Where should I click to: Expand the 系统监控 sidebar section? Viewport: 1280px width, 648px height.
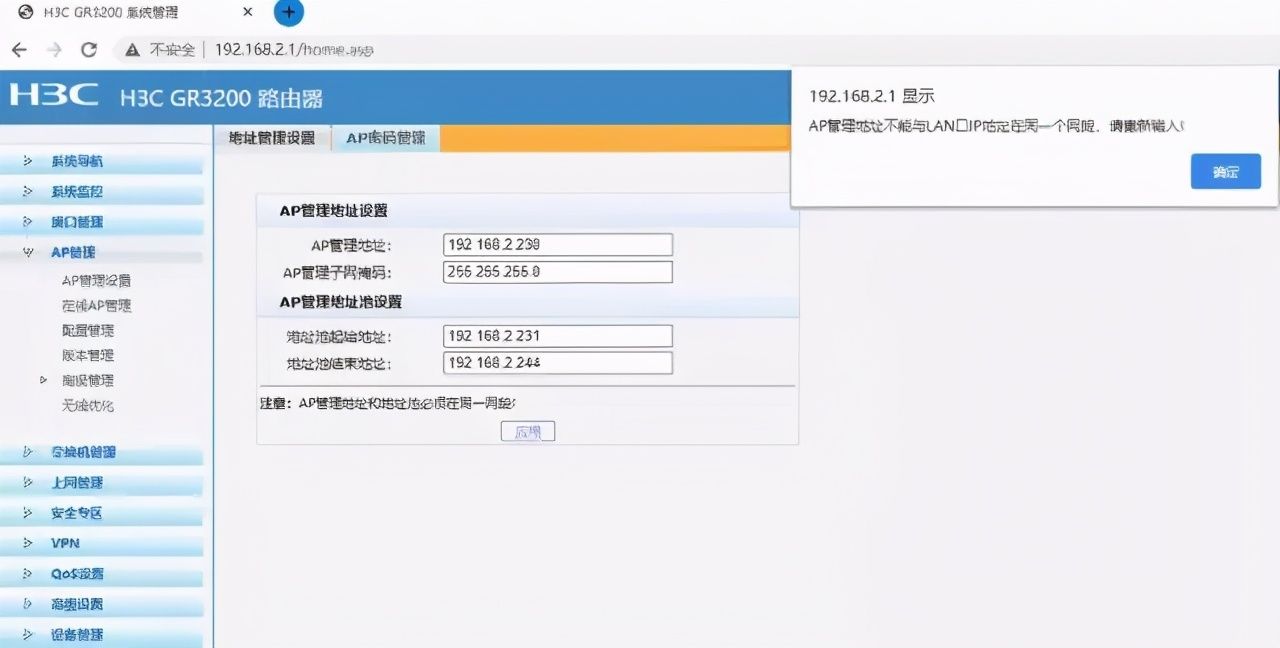pyautogui.click(x=77, y=191)
